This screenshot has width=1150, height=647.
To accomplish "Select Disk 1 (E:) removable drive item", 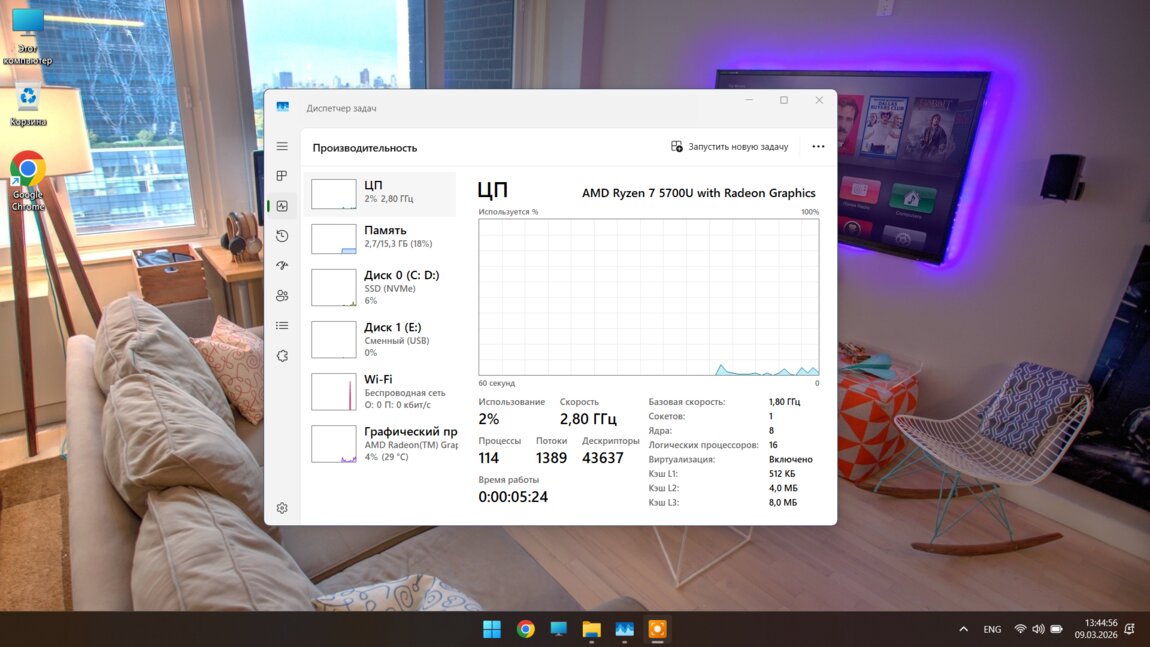I will [380, 339].
